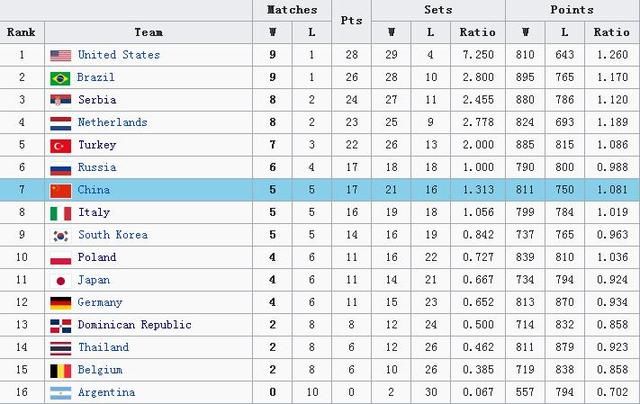Viewport: 640px width, 404px height.
Task: Click the Brazil flag icon
Action: (x=60, y=78)
